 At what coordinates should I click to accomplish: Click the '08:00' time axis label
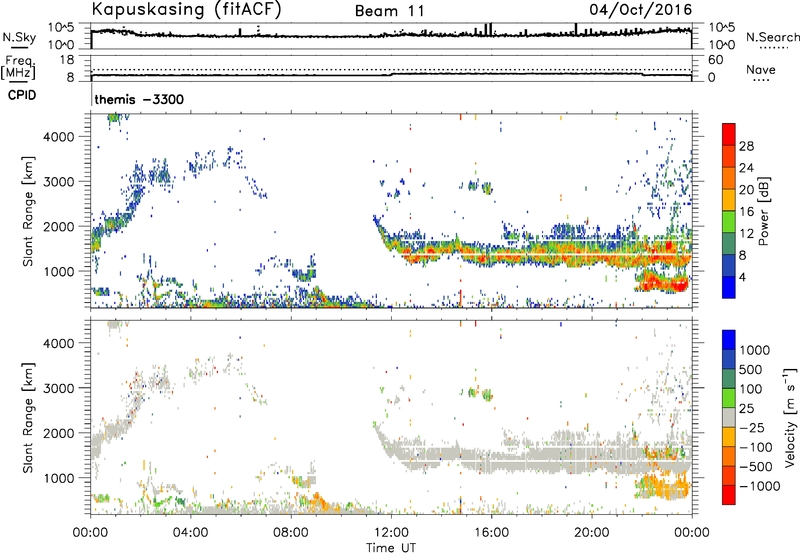(x=290, y=533)
